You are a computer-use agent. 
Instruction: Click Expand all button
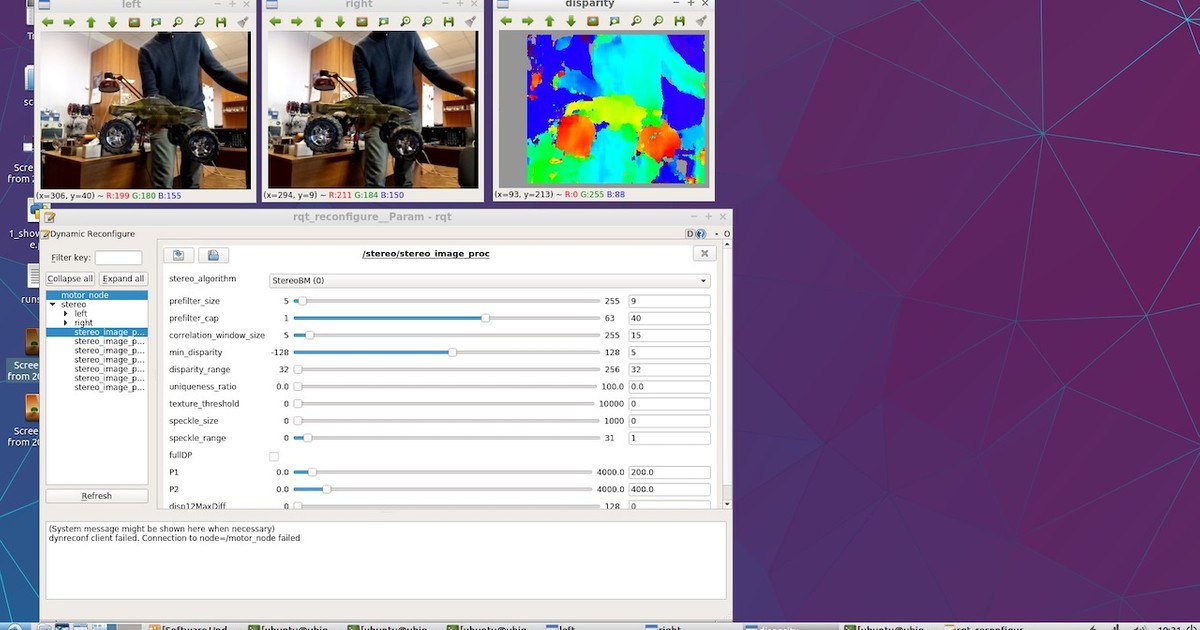[x=123, y=279]
